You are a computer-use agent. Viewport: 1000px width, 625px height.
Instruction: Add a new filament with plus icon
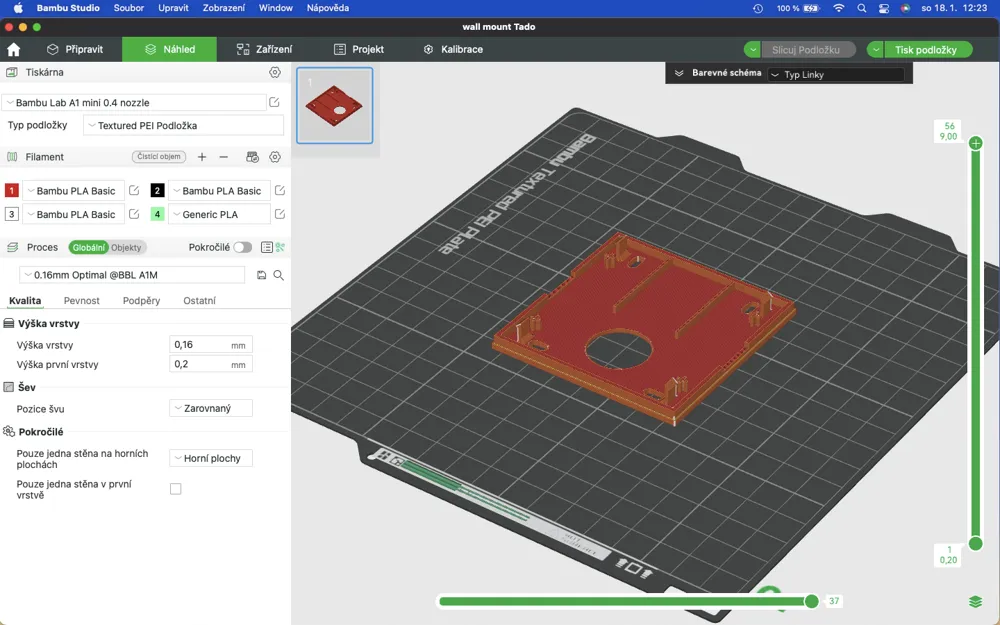tap(202, 157)
